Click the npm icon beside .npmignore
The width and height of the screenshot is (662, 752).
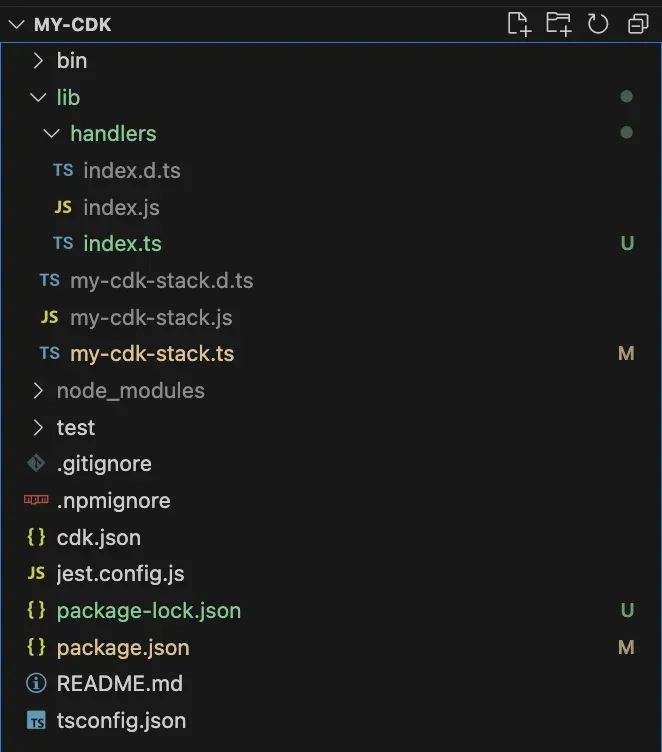[36, 500]
